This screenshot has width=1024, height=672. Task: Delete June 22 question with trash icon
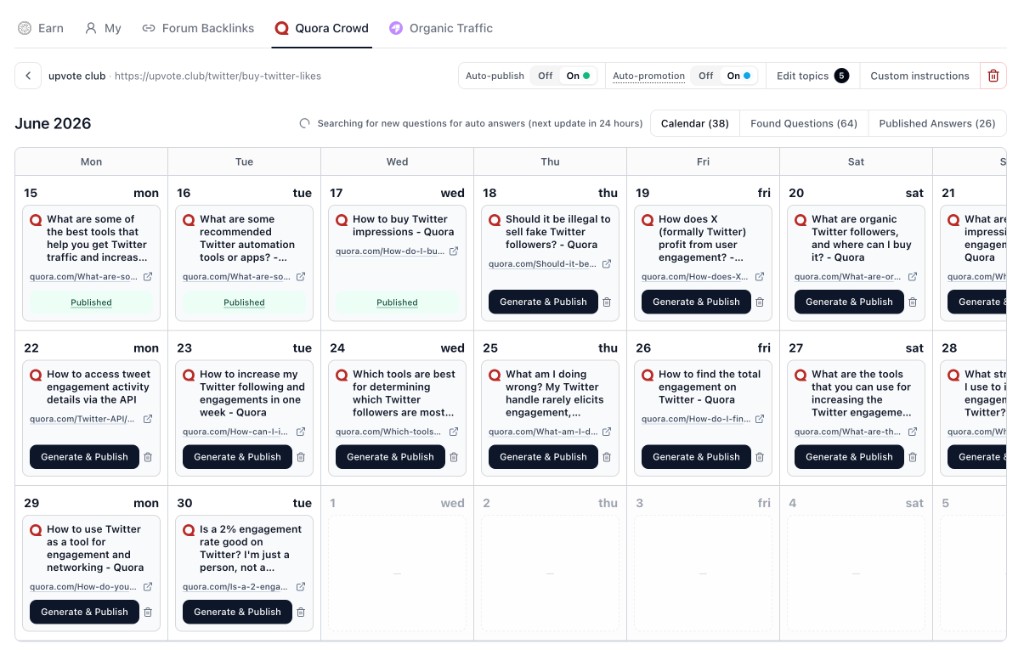148,457
